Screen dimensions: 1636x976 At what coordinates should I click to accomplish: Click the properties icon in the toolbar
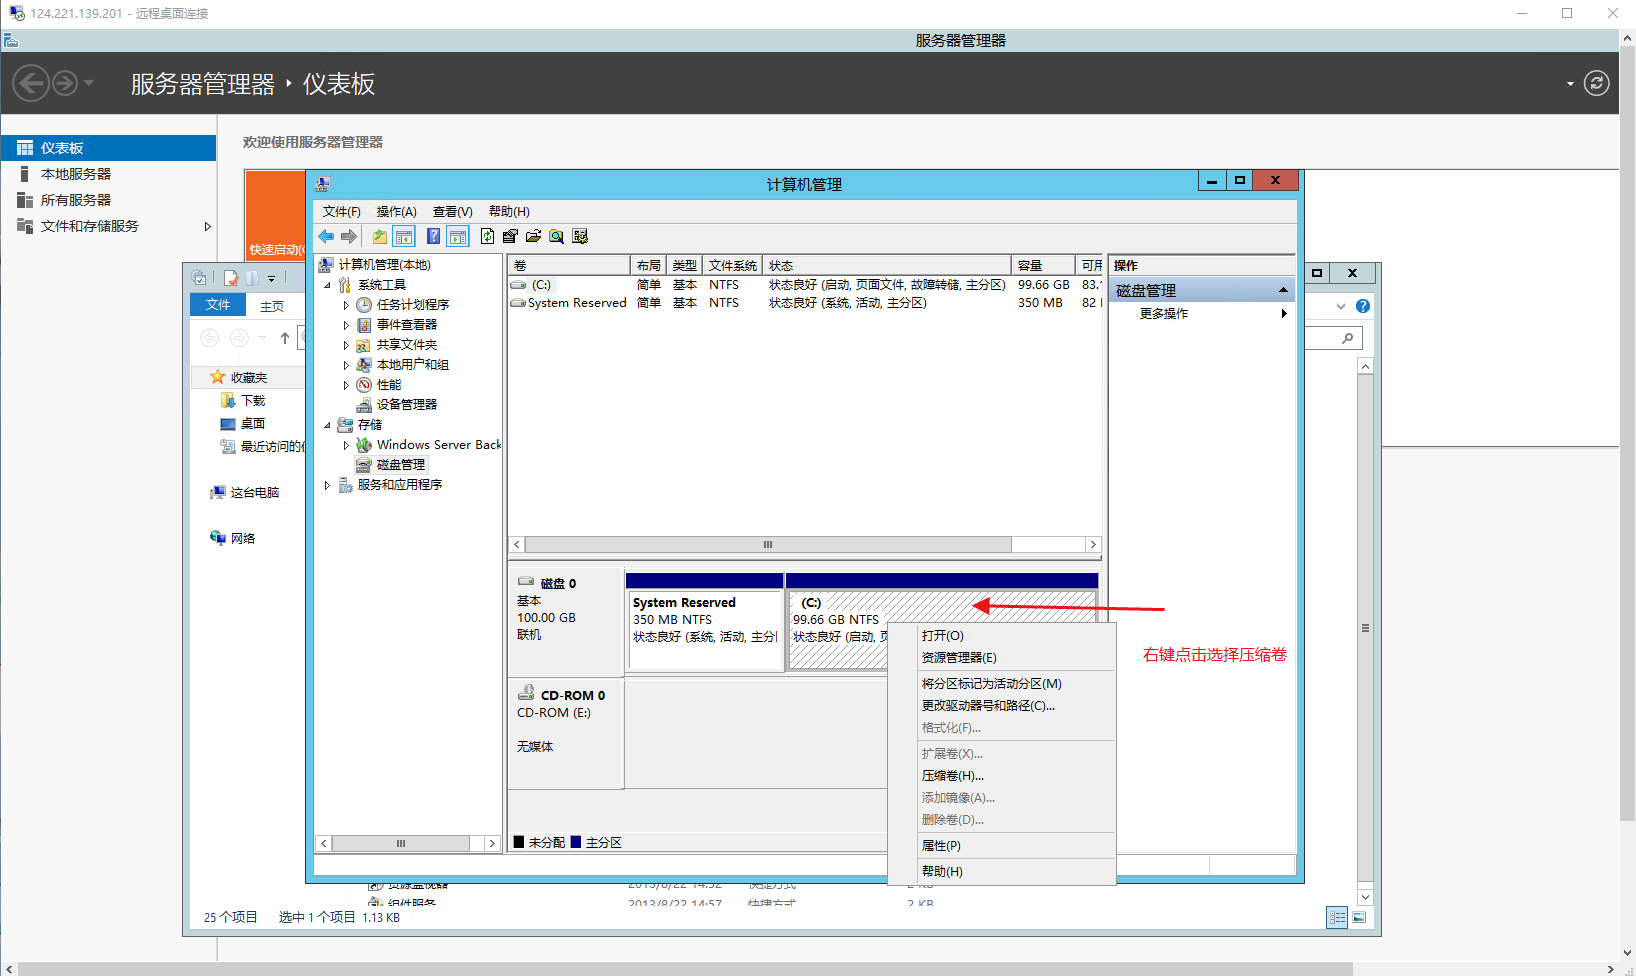[x=510, y=237]
